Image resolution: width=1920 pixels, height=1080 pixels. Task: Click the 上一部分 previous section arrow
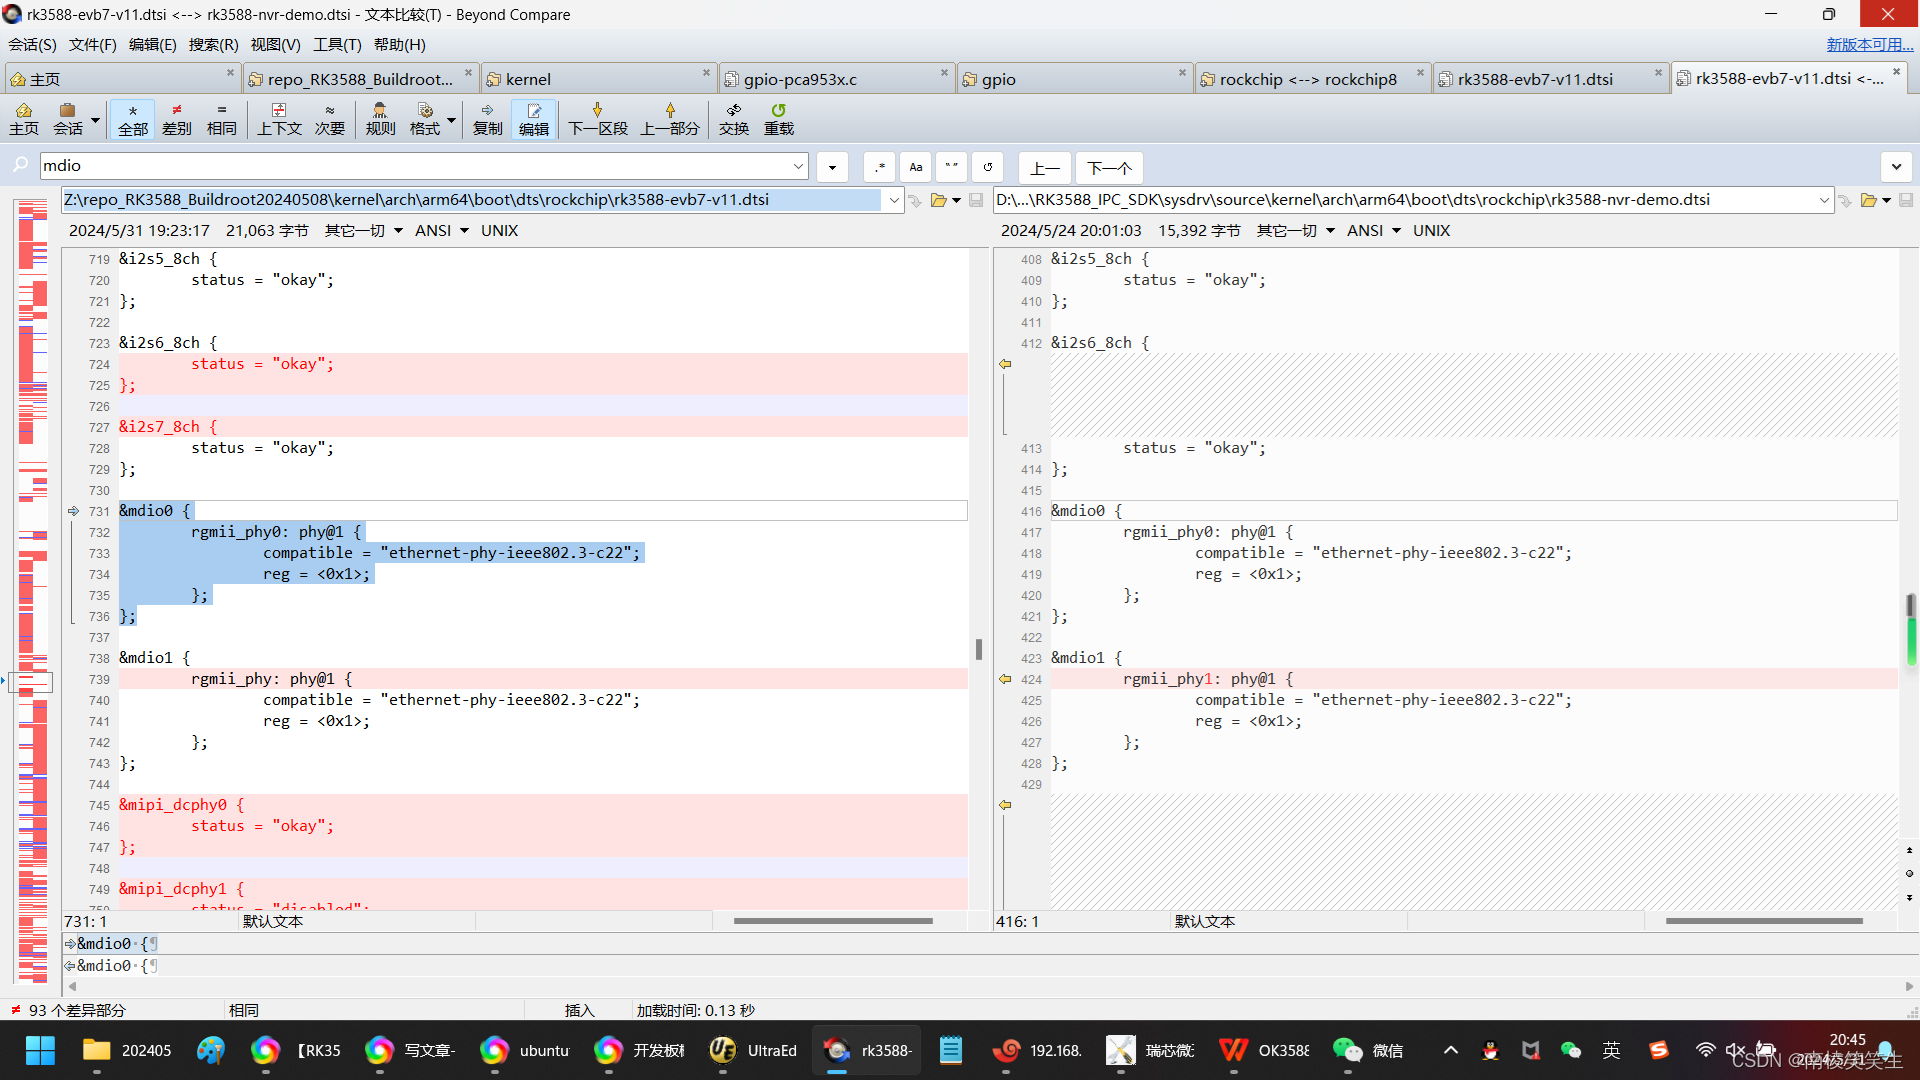click(x=669, y=118)
